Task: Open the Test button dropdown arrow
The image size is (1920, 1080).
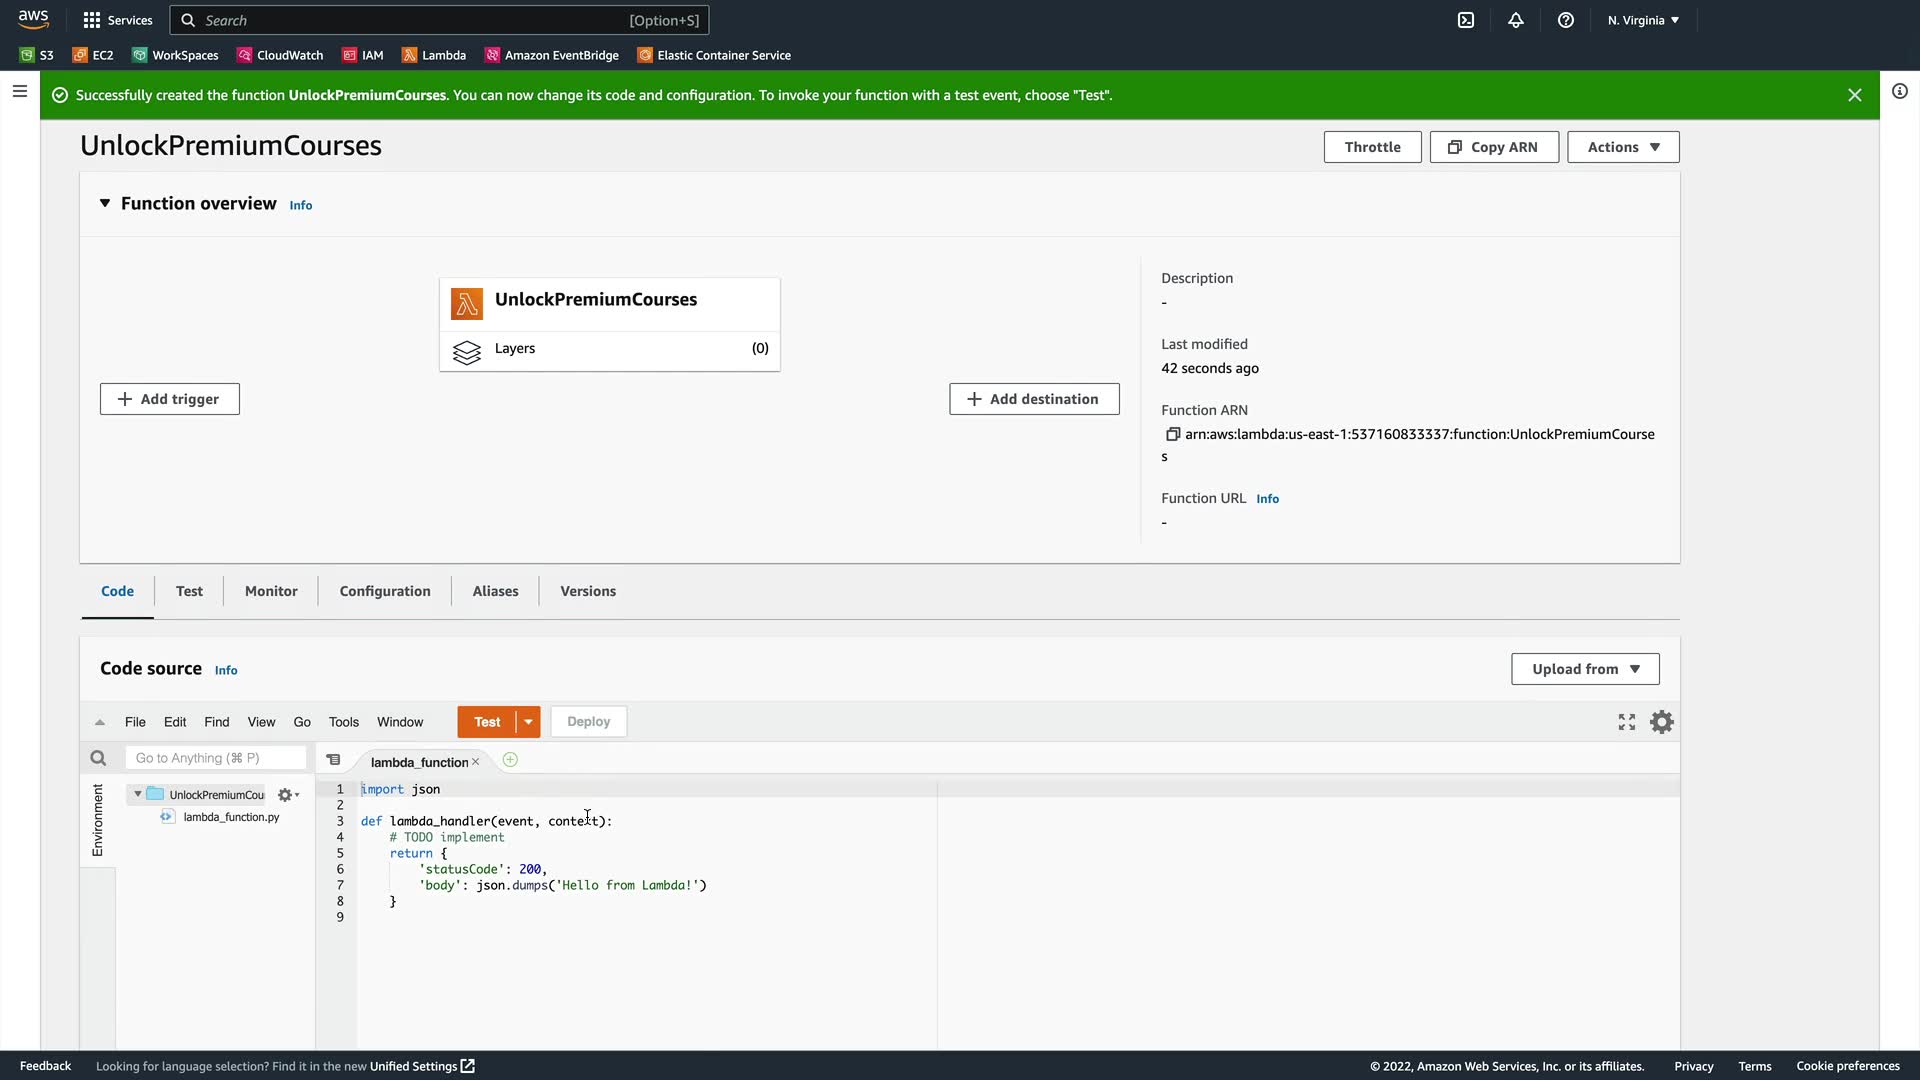Action: pos(528,722)
